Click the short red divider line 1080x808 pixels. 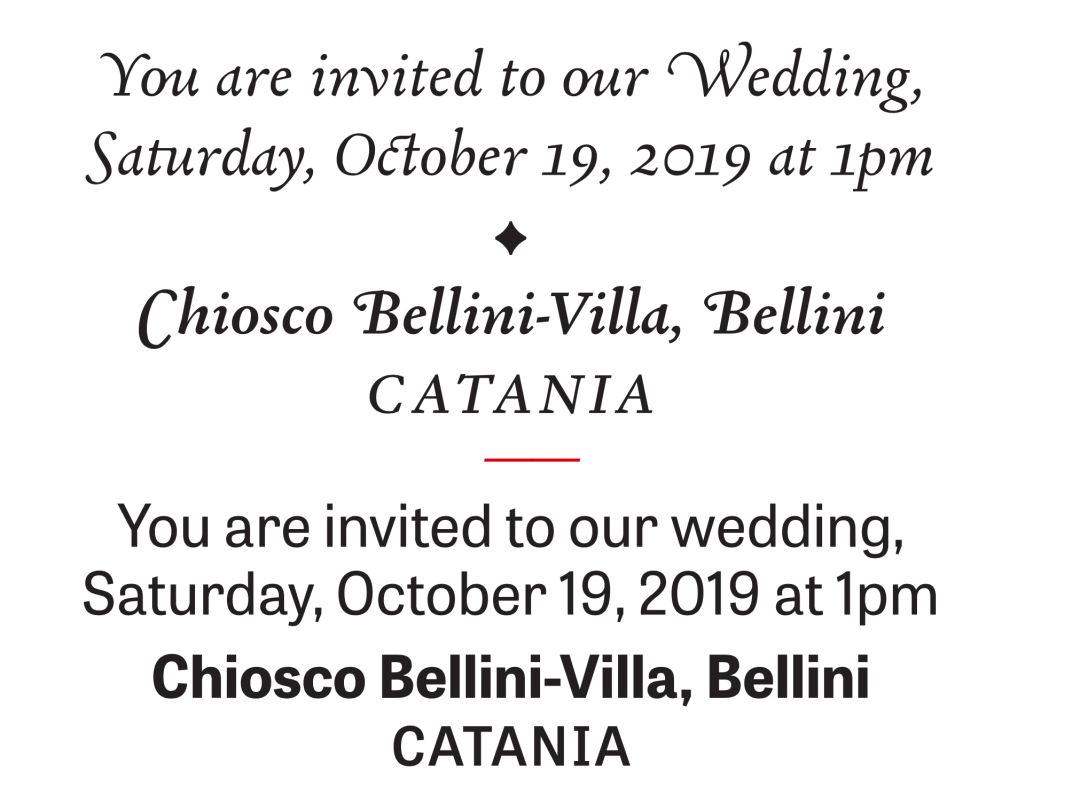(x=532, y=459)
